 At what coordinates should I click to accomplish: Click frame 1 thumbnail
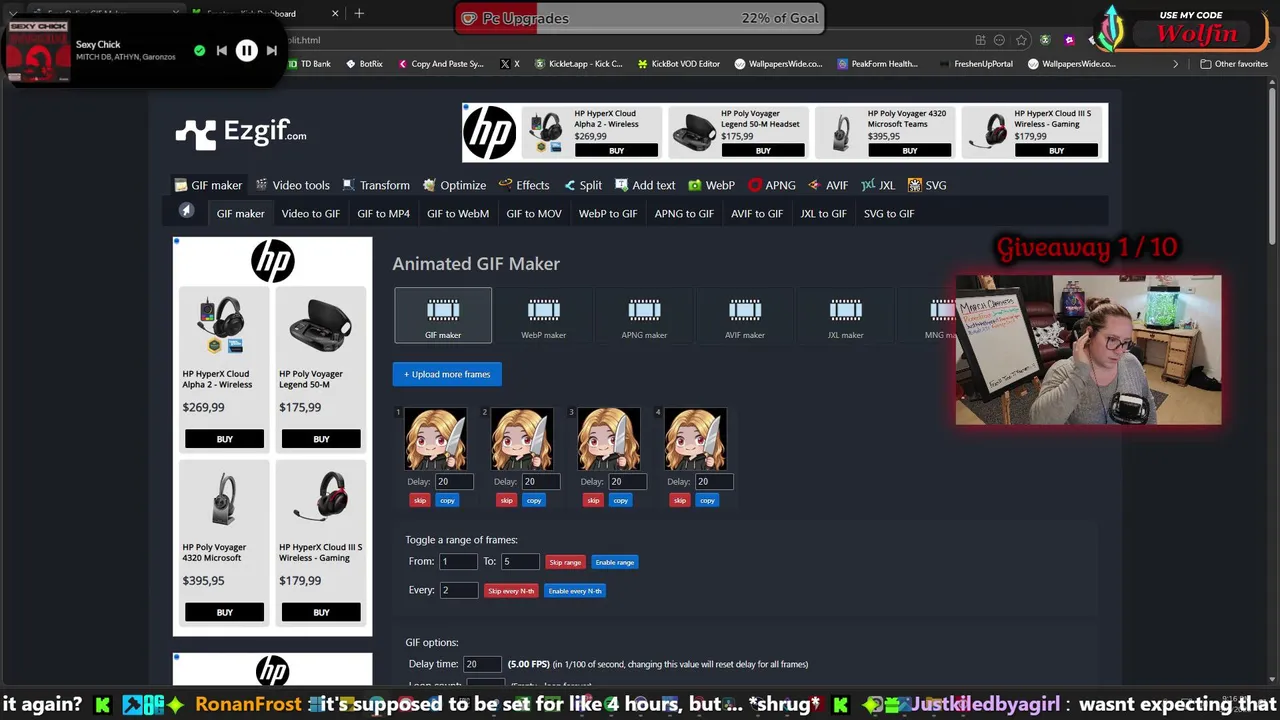click(x=435, y=439)
